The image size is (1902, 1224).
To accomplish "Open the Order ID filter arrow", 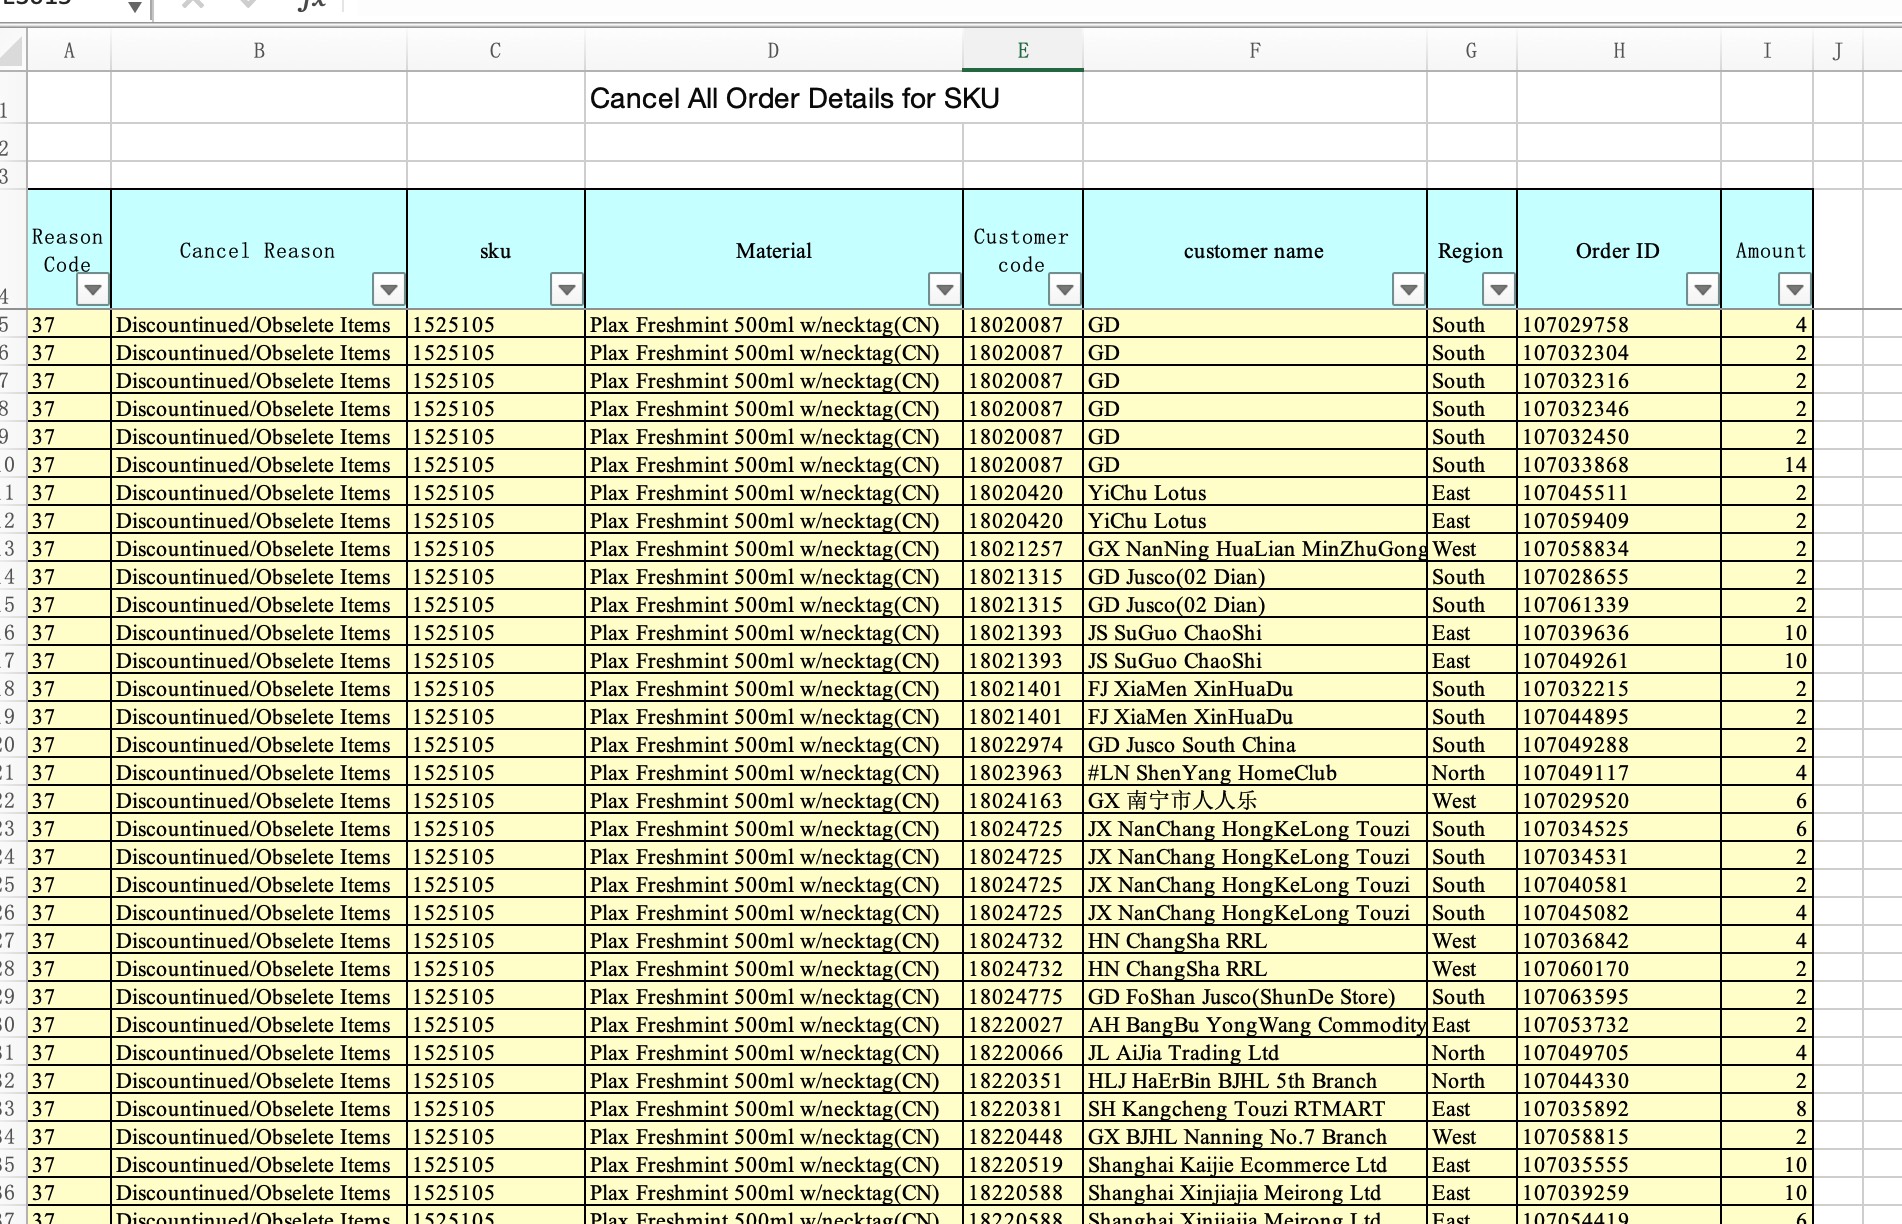I will [x=1702, y=290].
